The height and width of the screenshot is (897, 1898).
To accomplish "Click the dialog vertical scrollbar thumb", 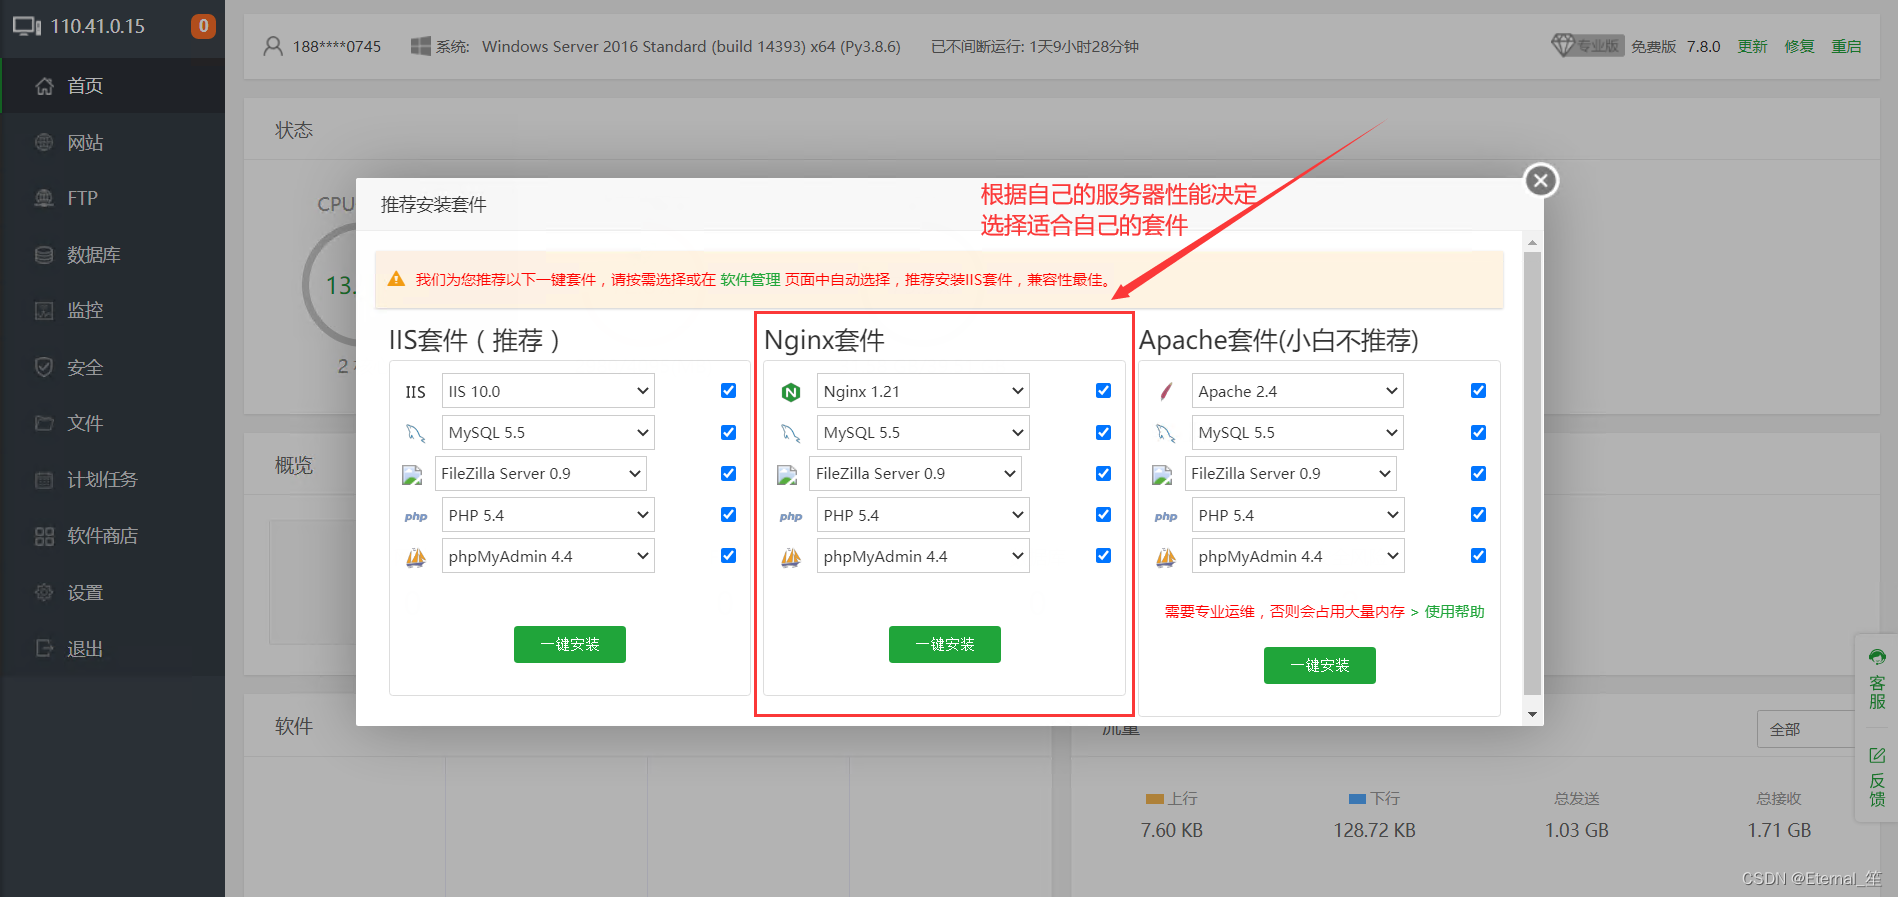I will pos(1532,472).
